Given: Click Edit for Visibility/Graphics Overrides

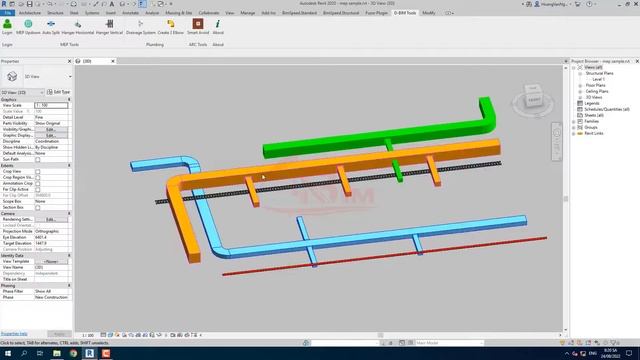Looking at the screenshot, I should (x=51, y=129).
